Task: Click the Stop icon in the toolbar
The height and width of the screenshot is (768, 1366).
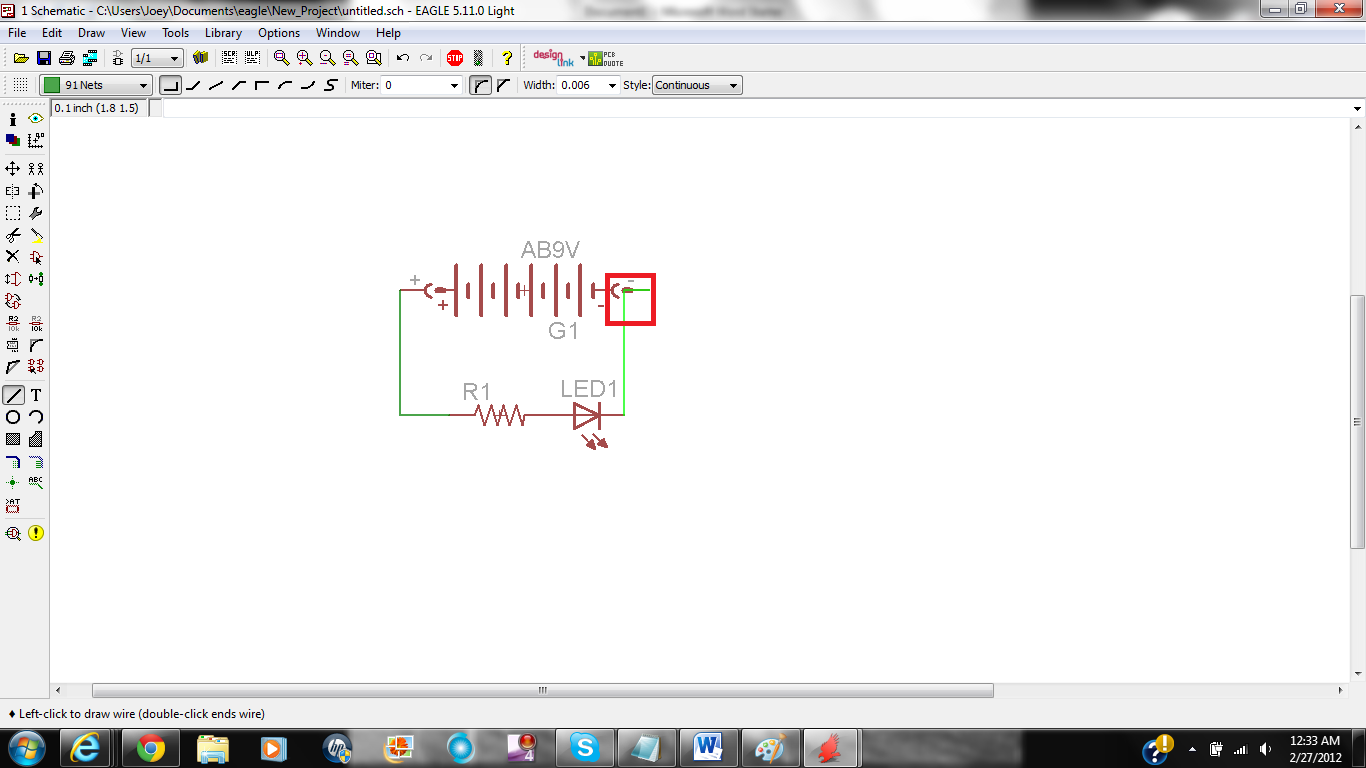Action: click(455, 57)
